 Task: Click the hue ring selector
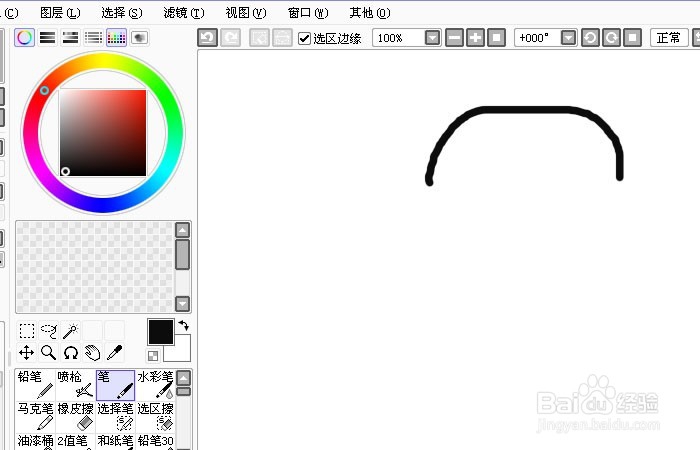(x=44, y=91)
